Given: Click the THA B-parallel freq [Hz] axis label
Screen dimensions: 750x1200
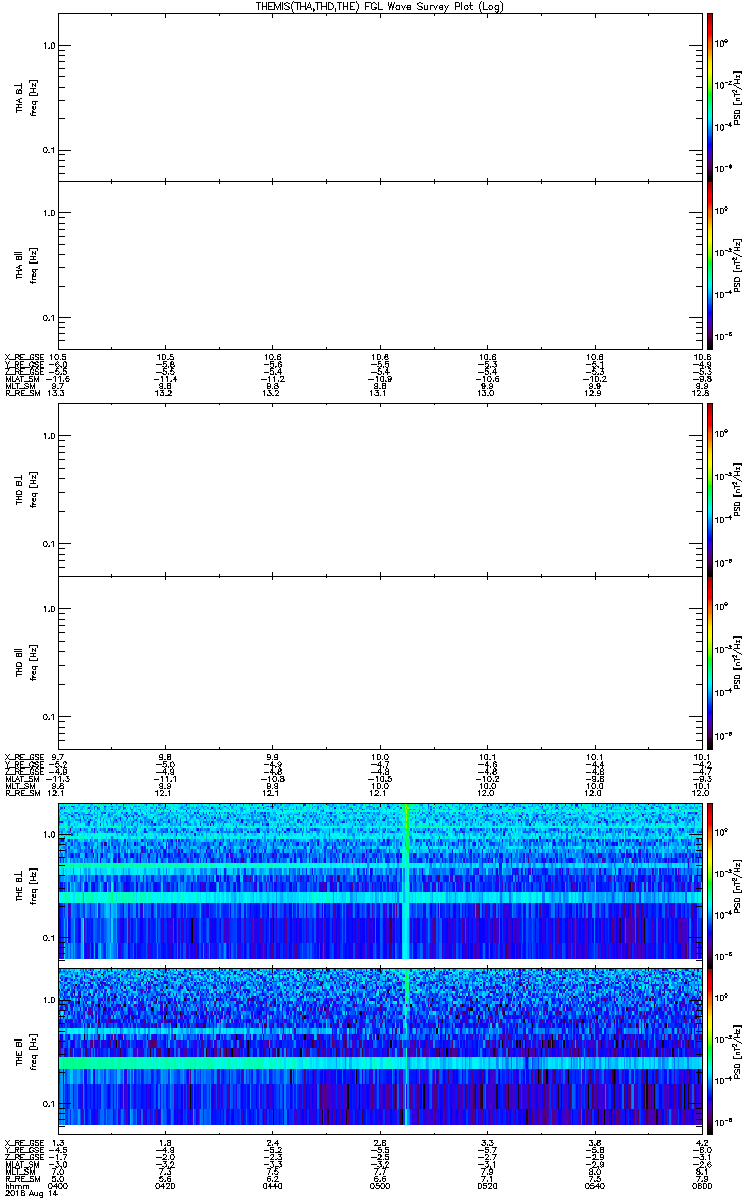Looking at the screenshot, I should point(33,265).
